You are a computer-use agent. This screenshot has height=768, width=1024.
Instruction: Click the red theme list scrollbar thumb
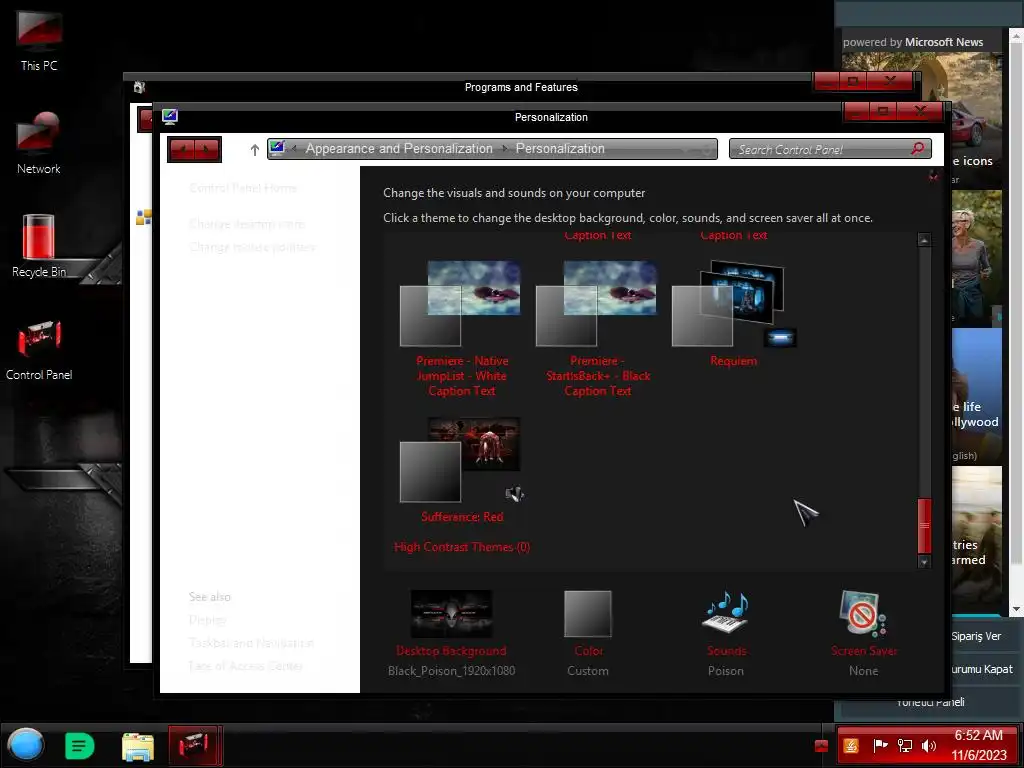click(x=924, y=526)
